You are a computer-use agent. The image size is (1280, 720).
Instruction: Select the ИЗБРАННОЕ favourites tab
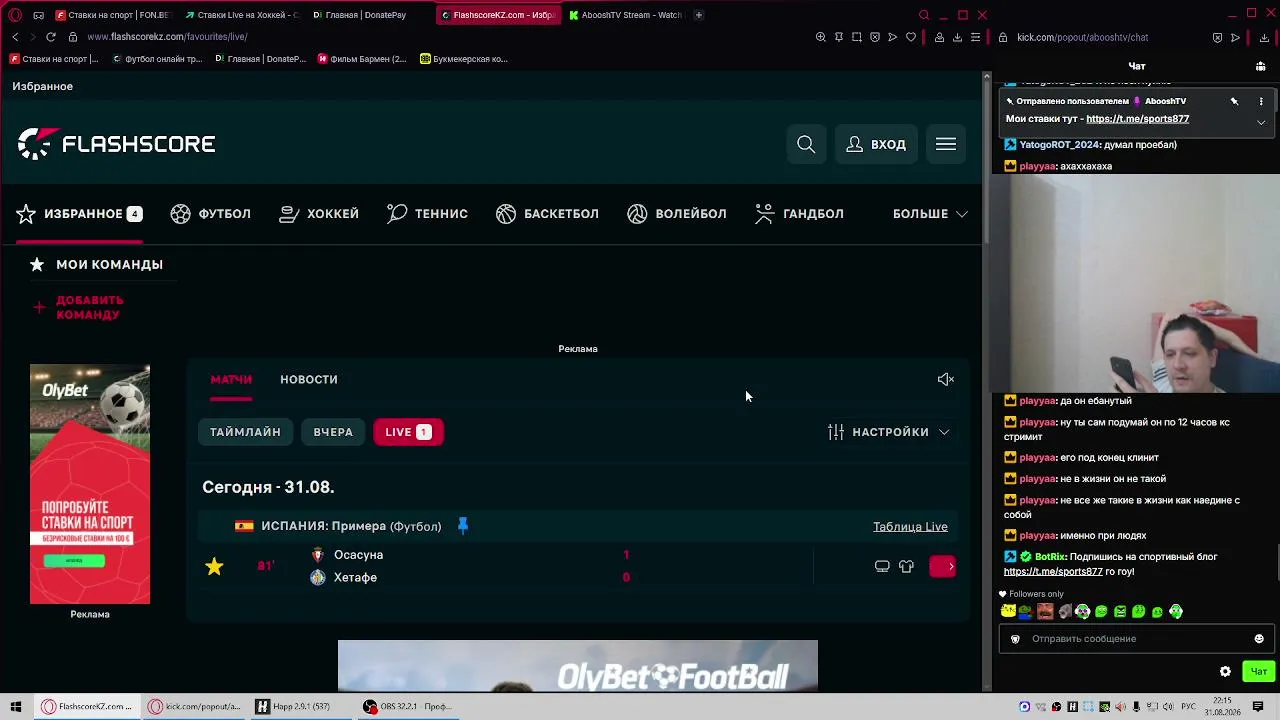tap(79, 214)
